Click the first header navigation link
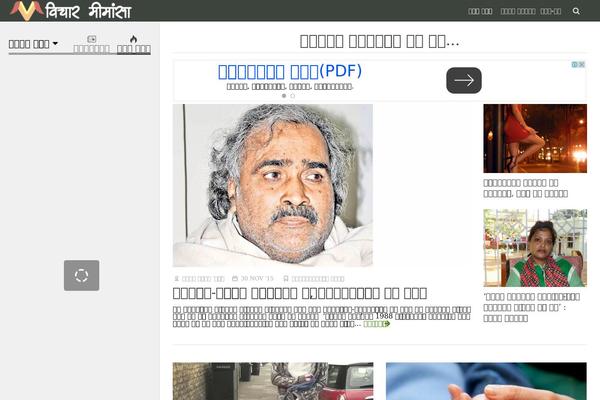Viewport: 600px width, 400px height. pyautogui.click(x=480, y=11)
